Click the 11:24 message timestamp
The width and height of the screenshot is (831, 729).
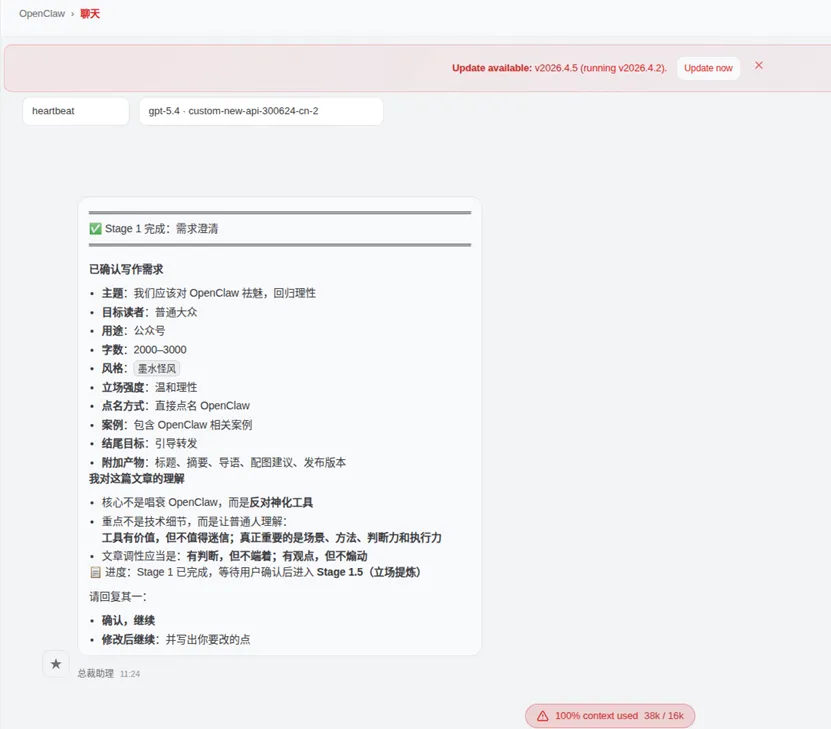click(130, 674)
